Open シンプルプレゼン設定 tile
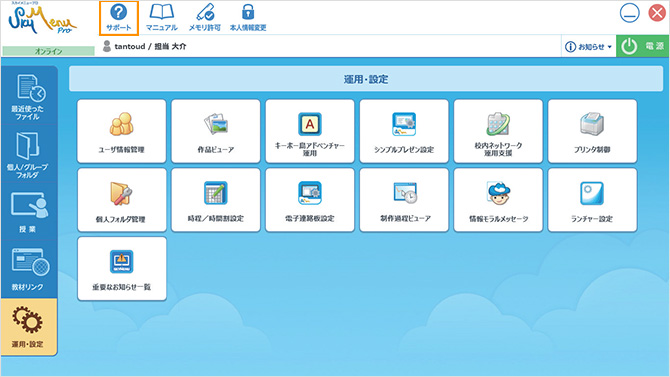This screenshot has width=670, height=377. tap(404, 131)
